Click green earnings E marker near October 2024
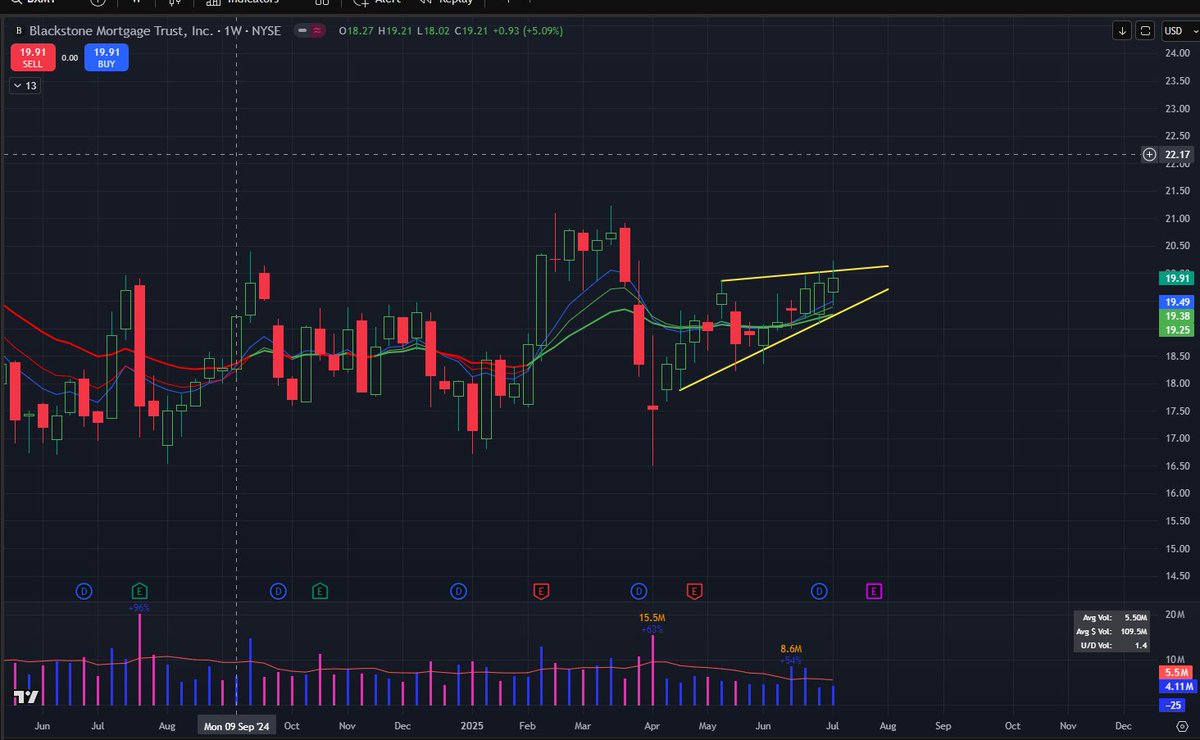 pos(320,592)
